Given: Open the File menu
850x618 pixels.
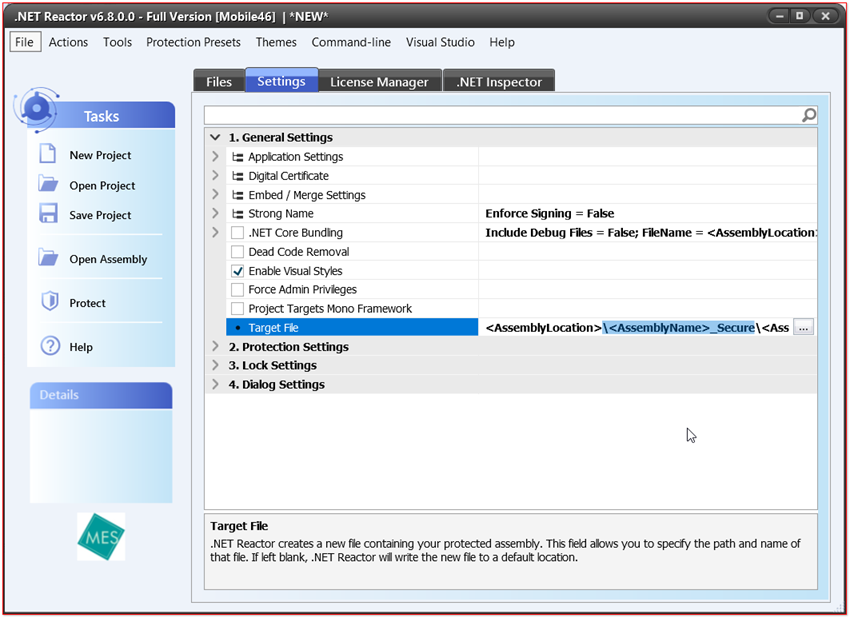Looking at the screenshot, I should 24,42.
